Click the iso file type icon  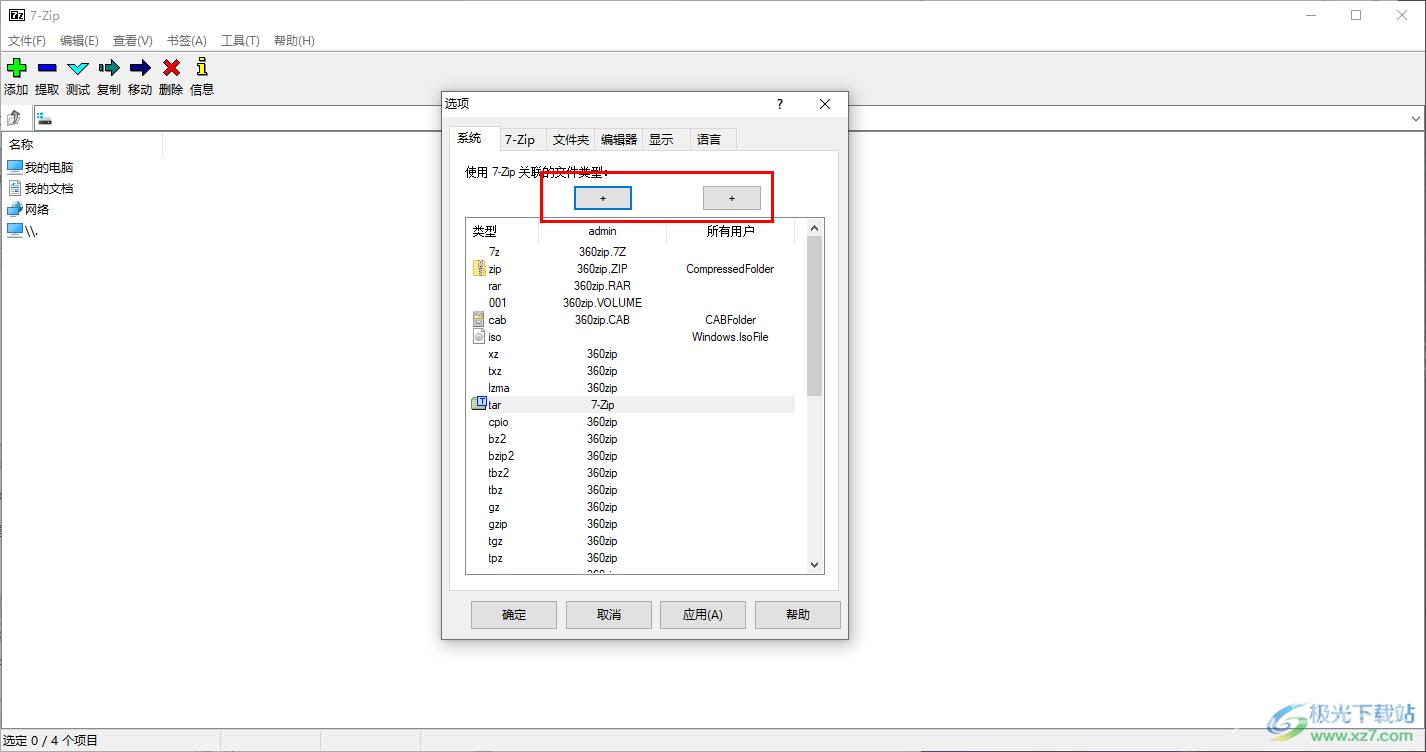(x=479, y=337)
